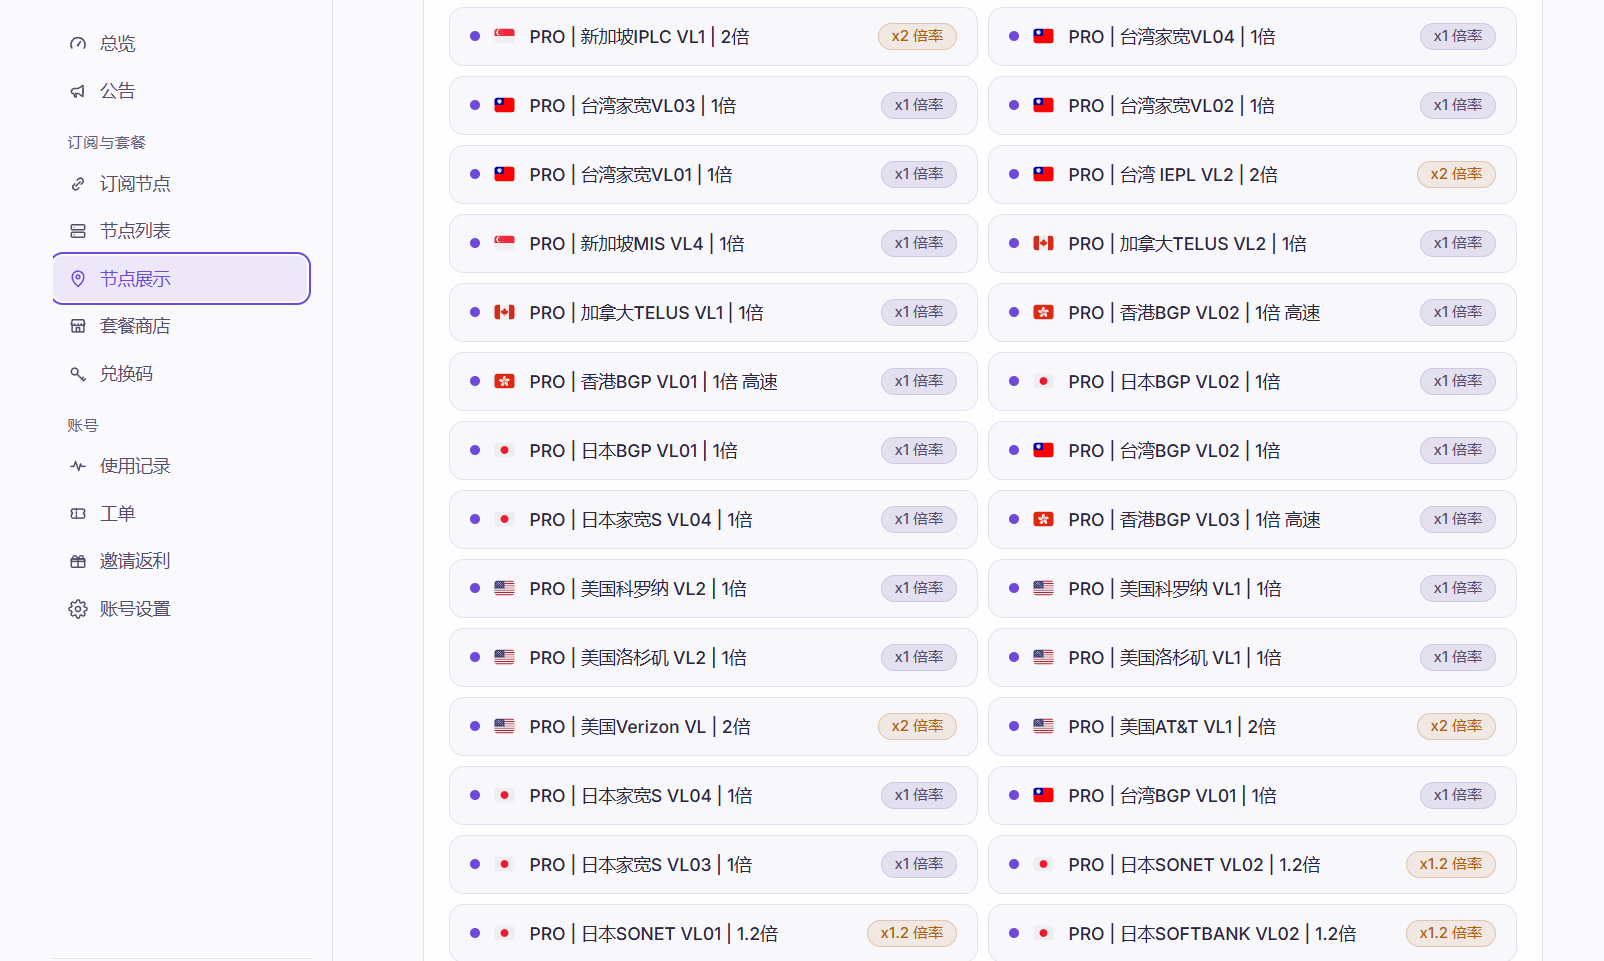Viewport: 1604px width, 961px height.
Task: Click the US flag on 美国科罗纳 VL2
Action: point(505,588)
